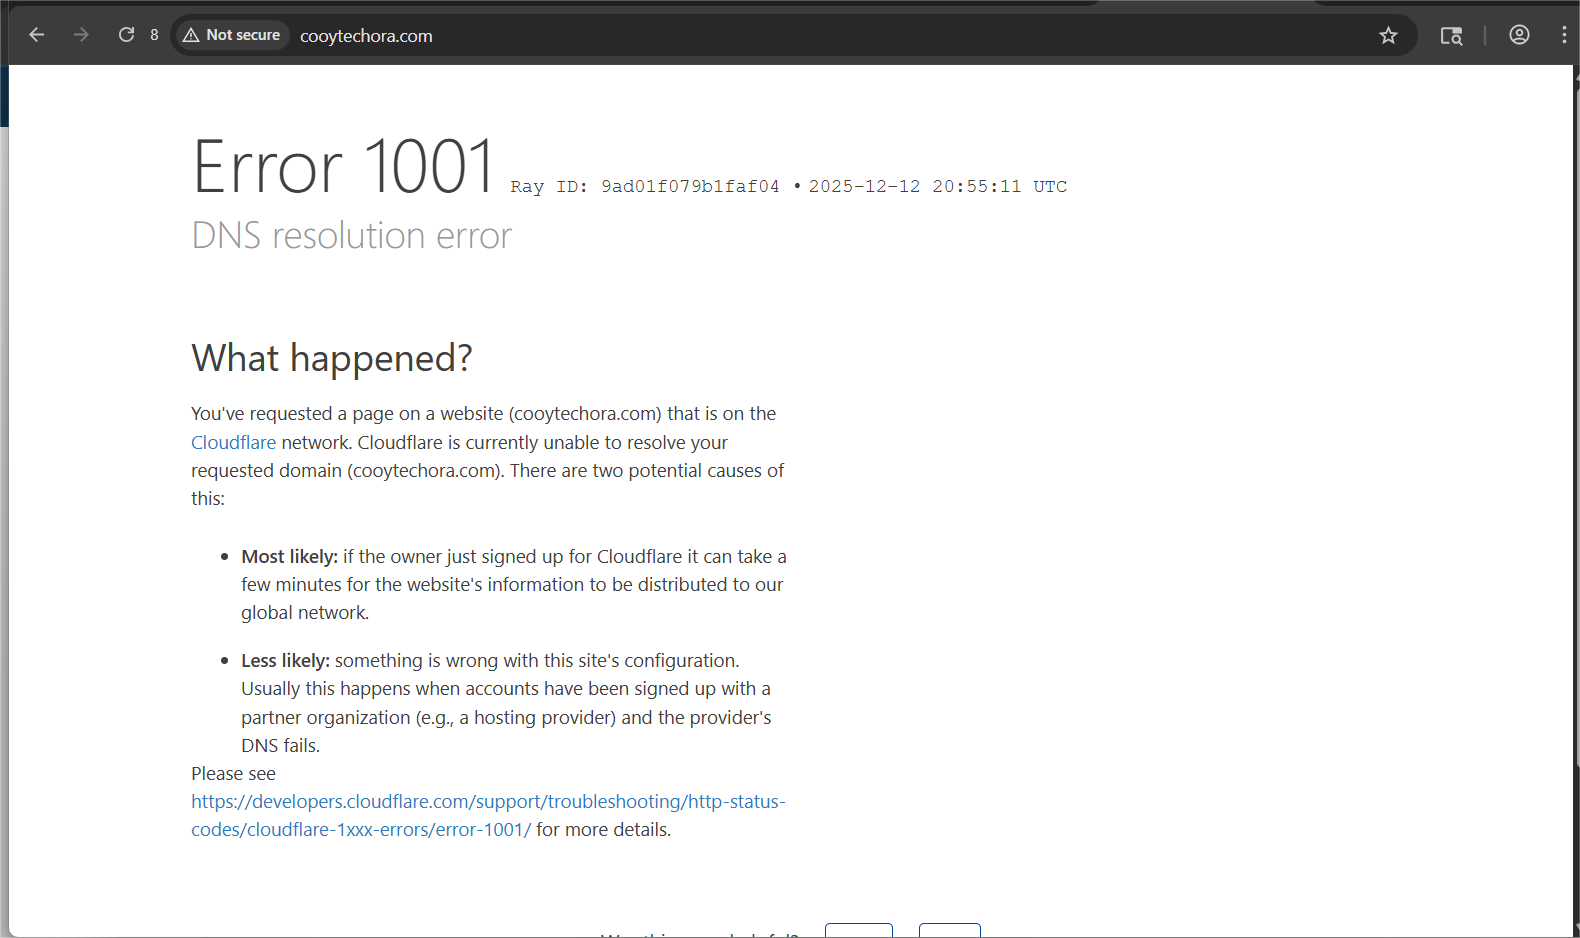This screenshot has height=938, width=1580.
Task: Open the Chrome profile avatar menu
Action: coord(1519,35)
